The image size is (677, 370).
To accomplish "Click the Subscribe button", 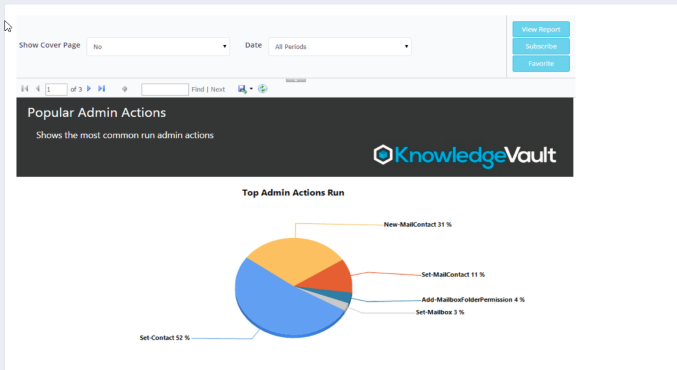I will [541, 46].
